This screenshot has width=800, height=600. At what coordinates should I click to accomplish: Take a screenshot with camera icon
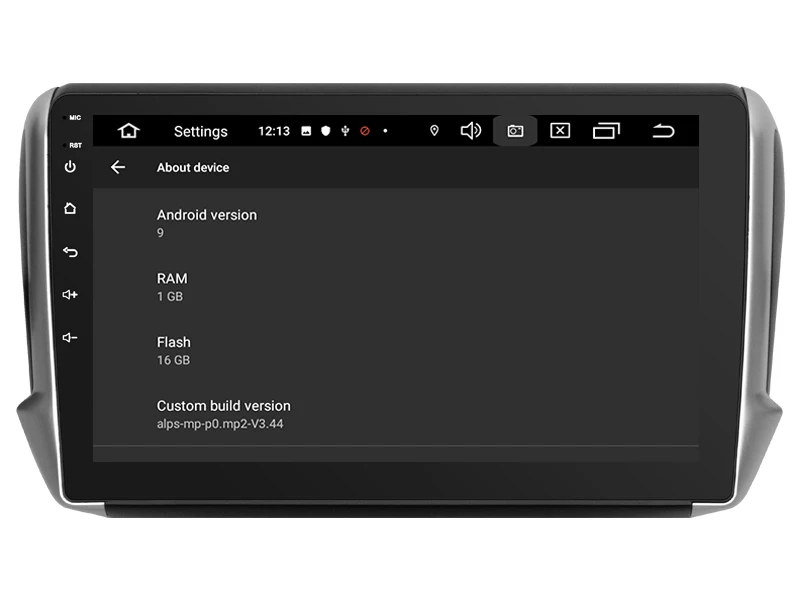[515, 131]
